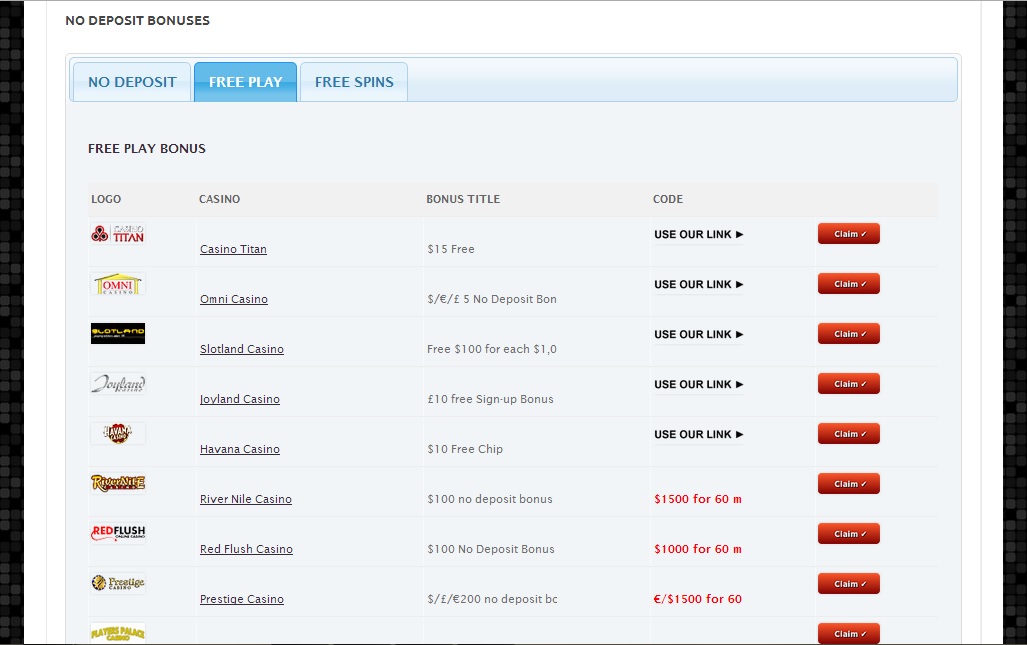Click USE OUR LINK for Havana Casino
This screenshot has width=1027, height=645.
click(x=699, y=434)
